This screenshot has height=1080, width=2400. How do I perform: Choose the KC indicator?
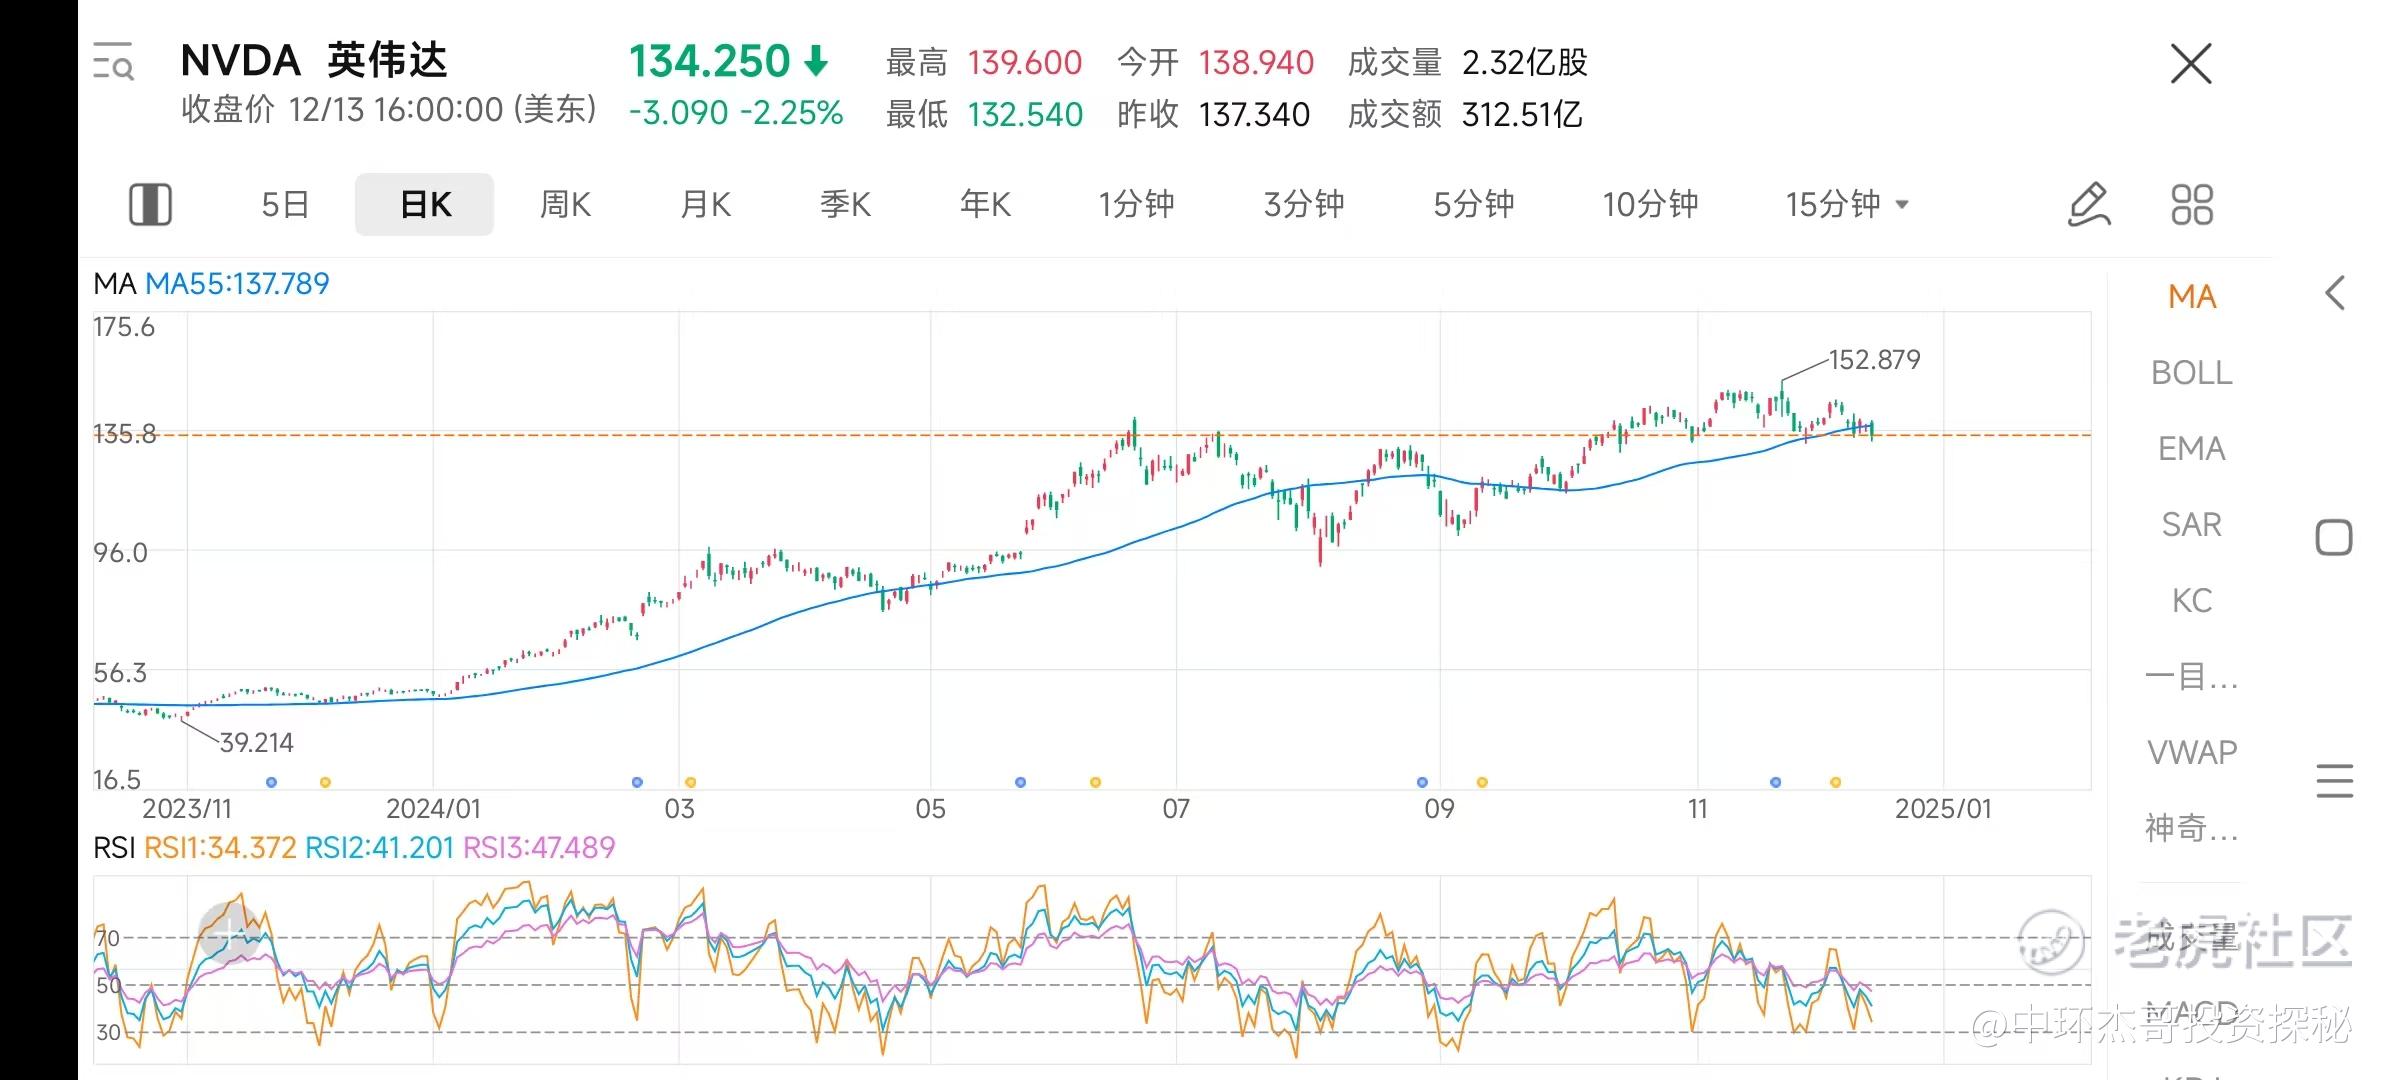[x=2191, y=601]
